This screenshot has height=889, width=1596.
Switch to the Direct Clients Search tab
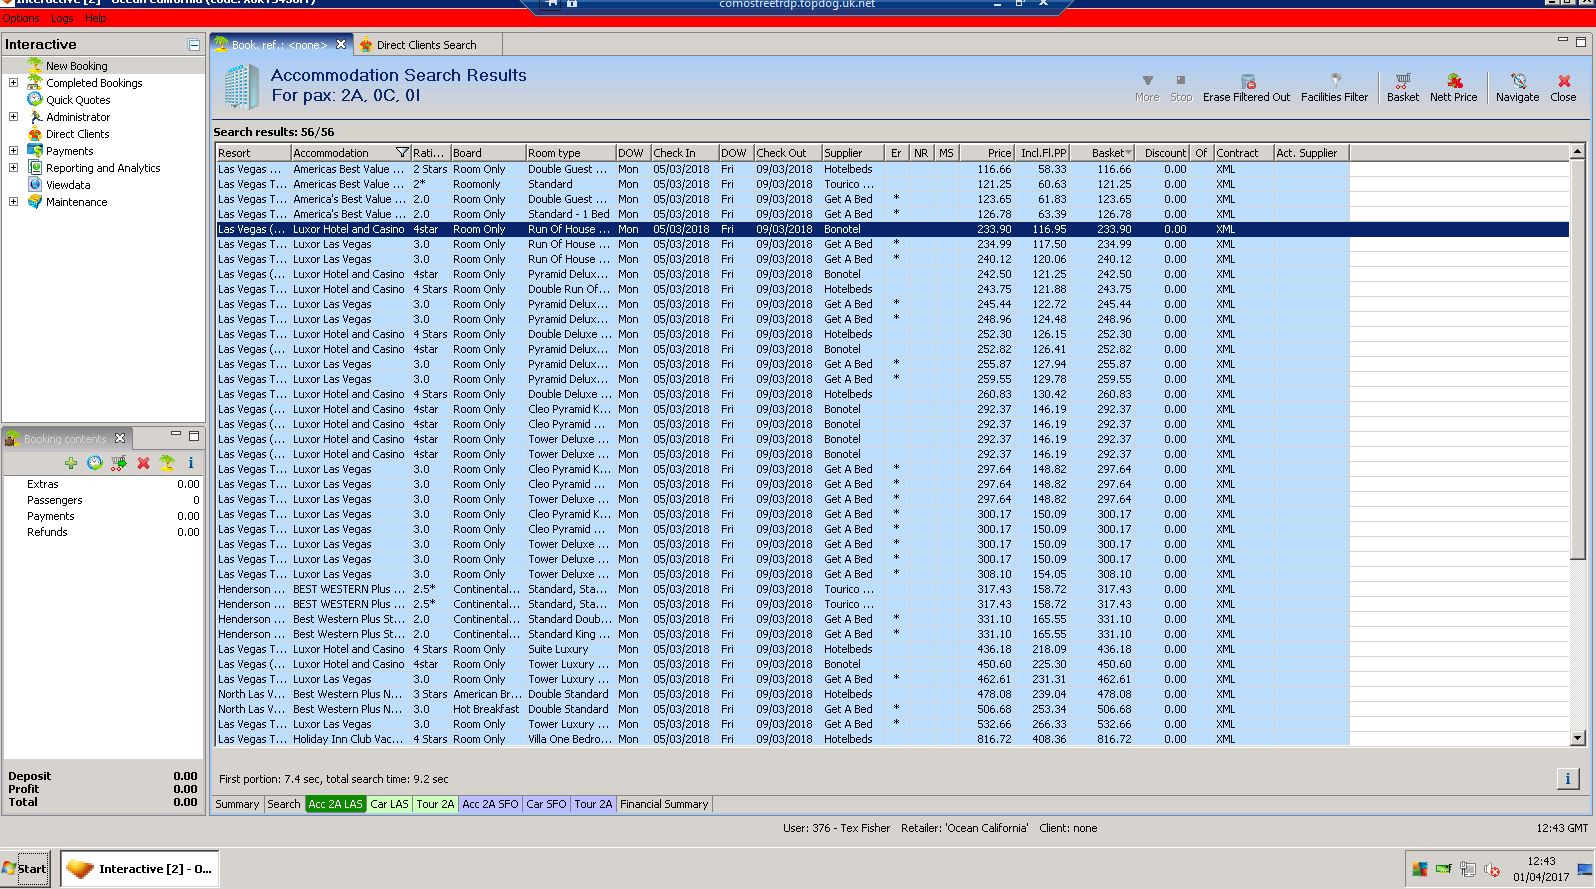click(426, 44)
